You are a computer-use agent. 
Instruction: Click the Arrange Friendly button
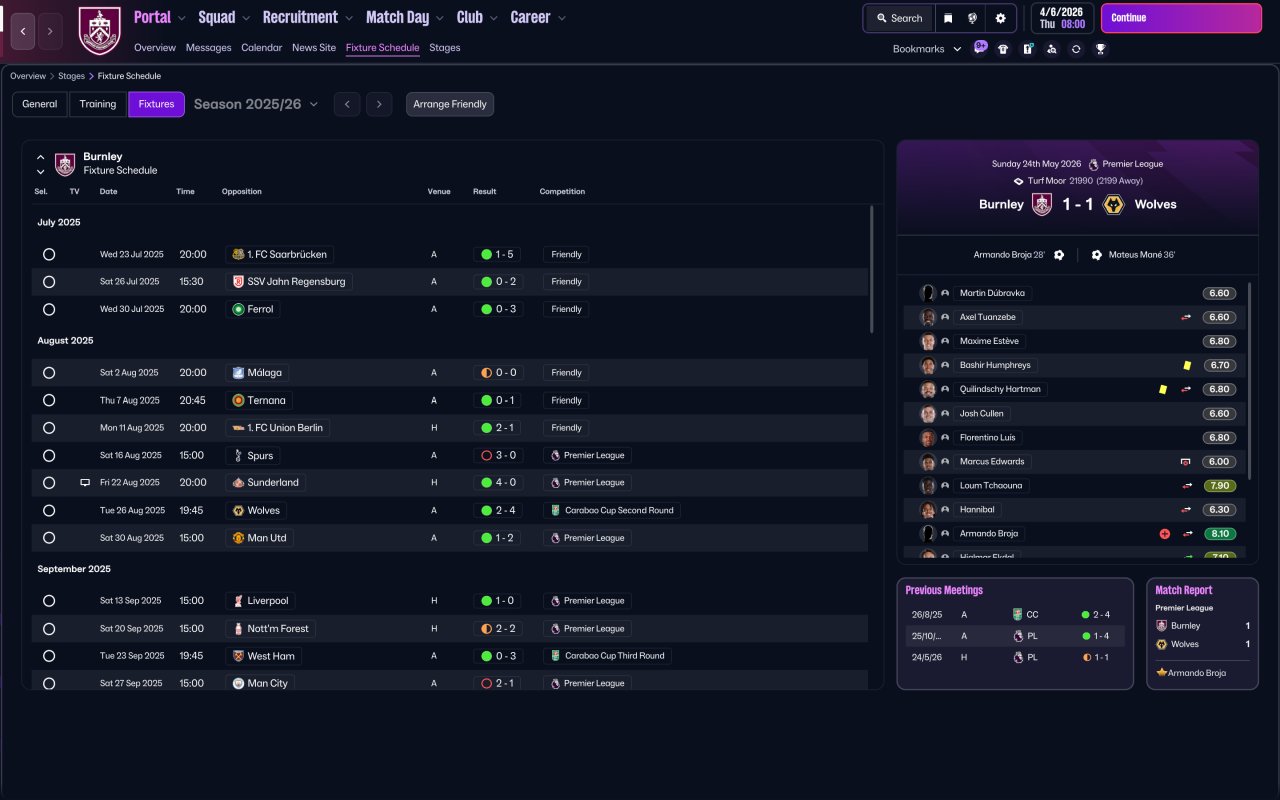[x=450, y=104]
